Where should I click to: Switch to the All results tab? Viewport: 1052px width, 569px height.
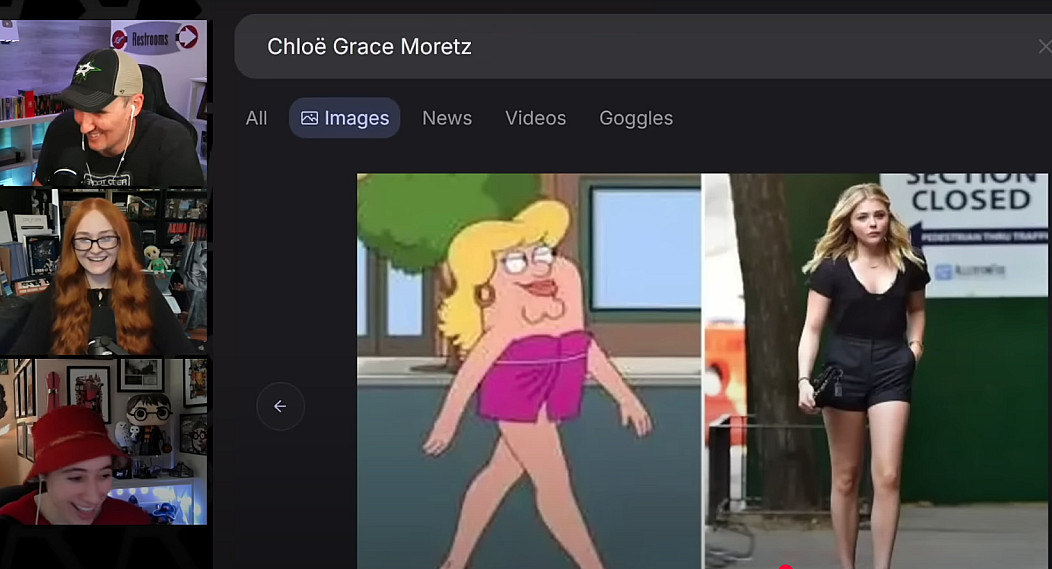(256, 118)
